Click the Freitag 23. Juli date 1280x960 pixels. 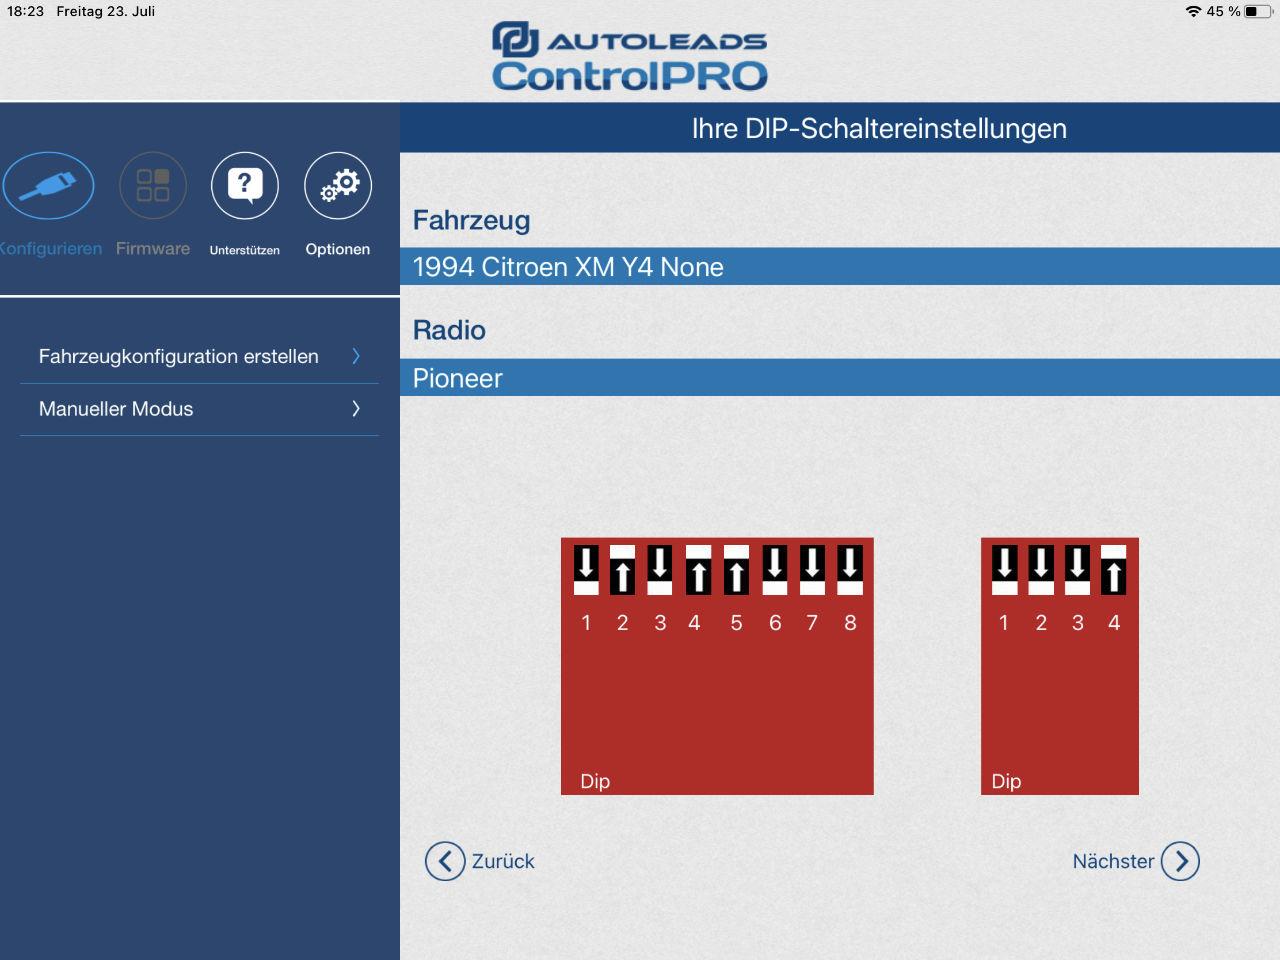click(x=106, y=11)
